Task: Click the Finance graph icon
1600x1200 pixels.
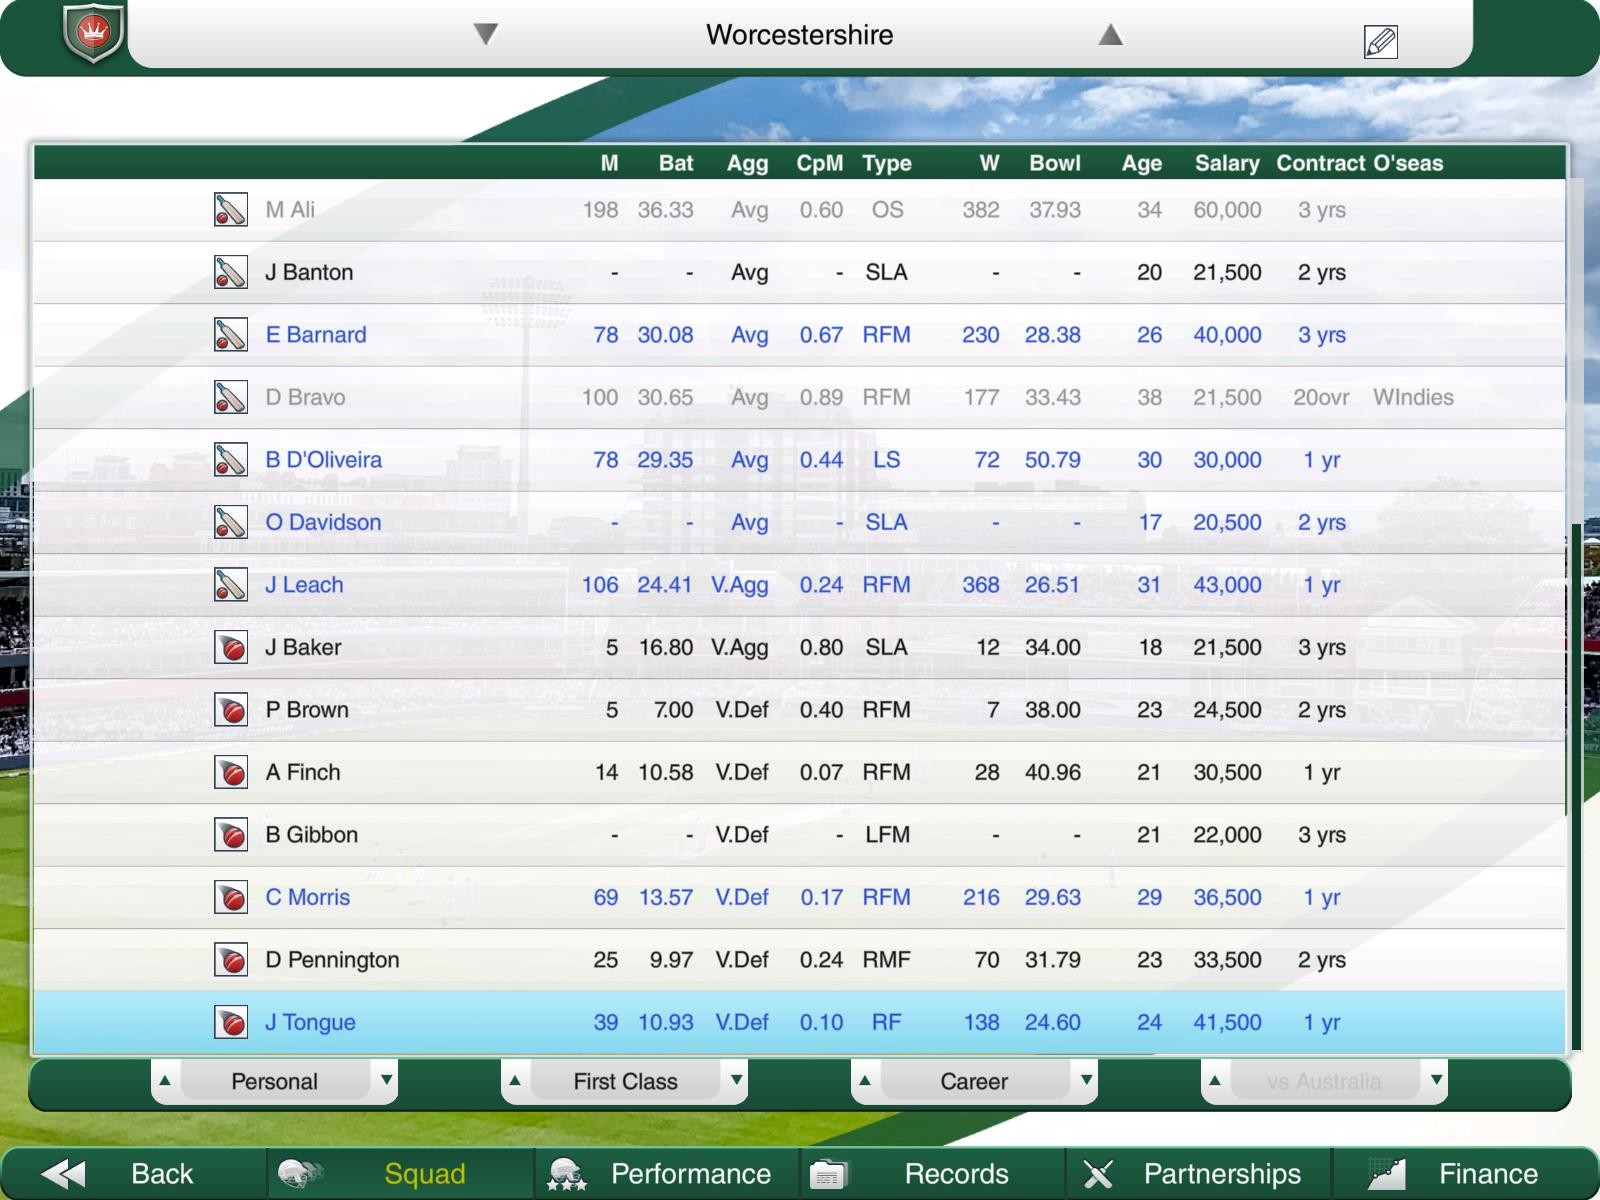Action: 1386,1174
